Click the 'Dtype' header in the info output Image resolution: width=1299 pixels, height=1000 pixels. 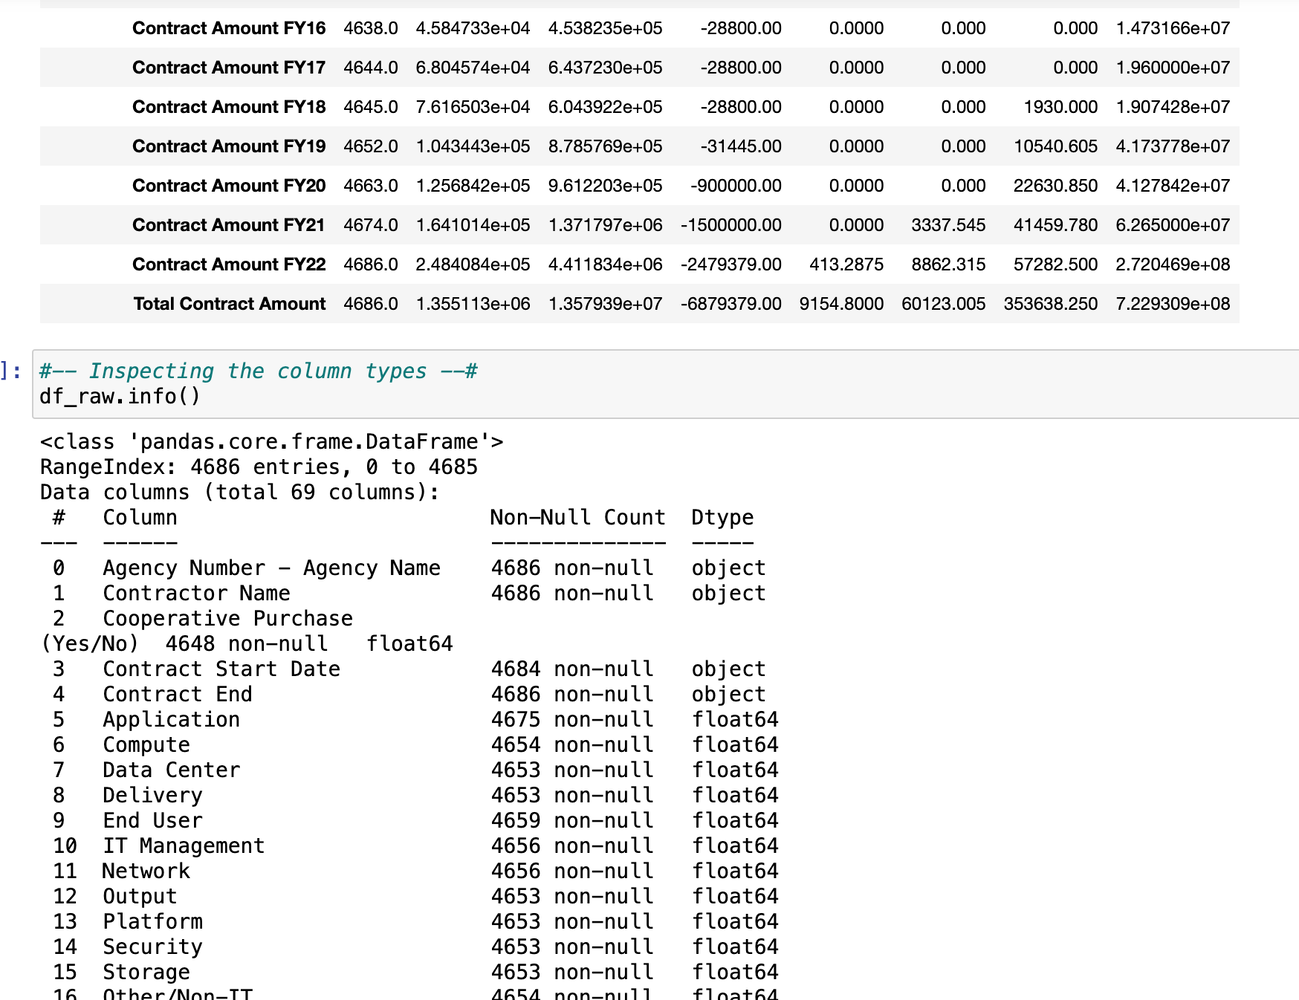(722, 518)
